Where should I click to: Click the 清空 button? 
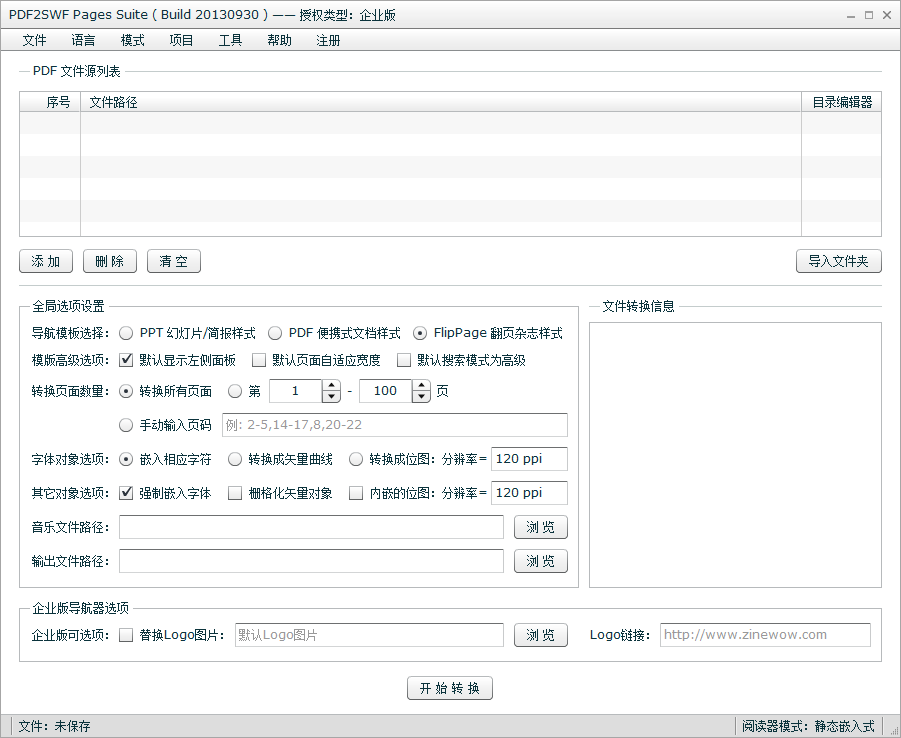(174, 261)
